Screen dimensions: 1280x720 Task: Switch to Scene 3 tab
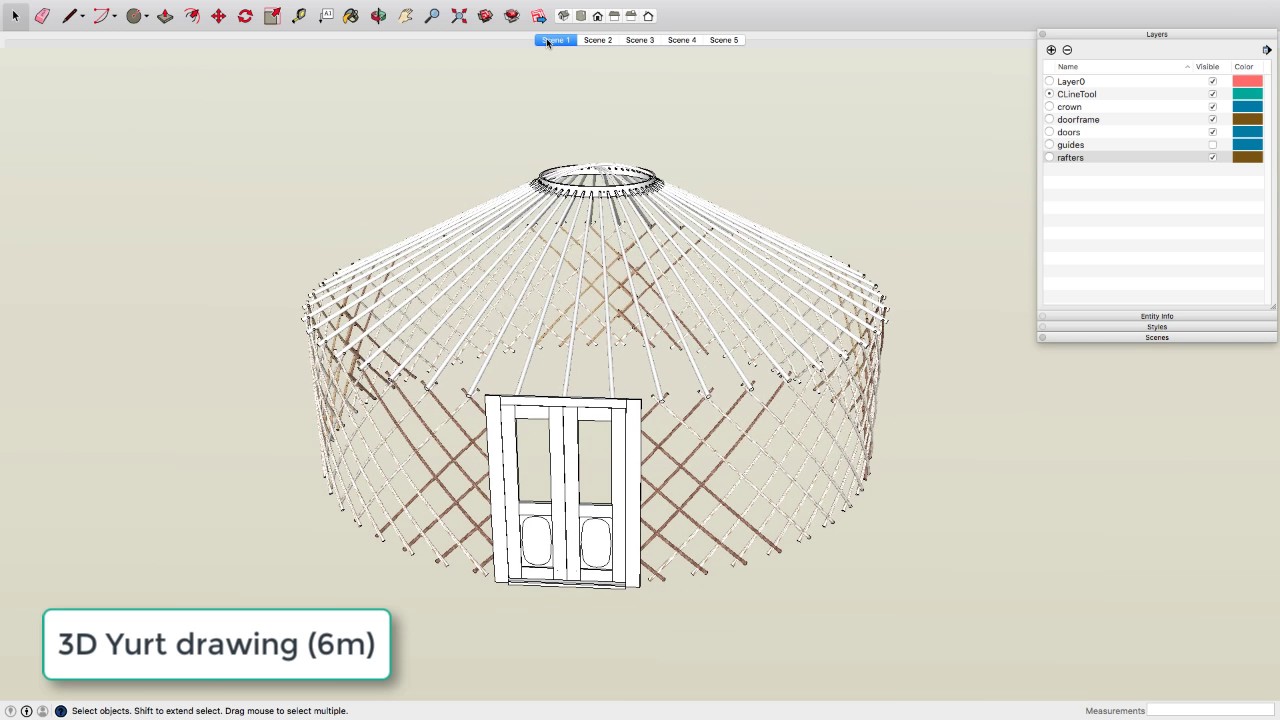[x=639, y=40]
